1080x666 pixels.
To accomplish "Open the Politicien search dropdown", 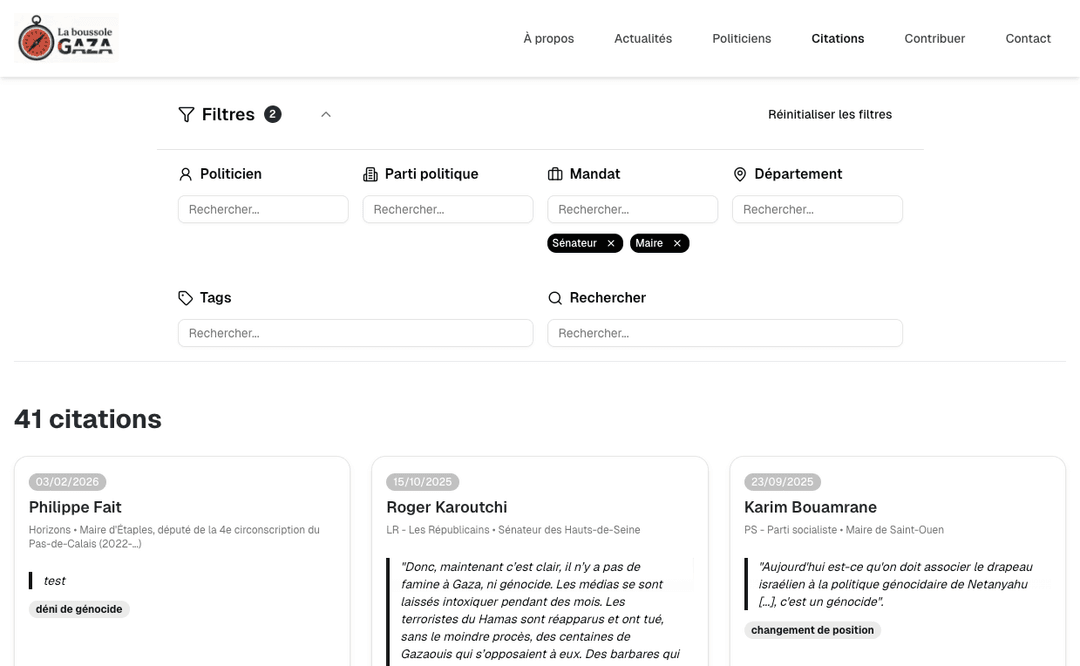I will click(263, 209).
